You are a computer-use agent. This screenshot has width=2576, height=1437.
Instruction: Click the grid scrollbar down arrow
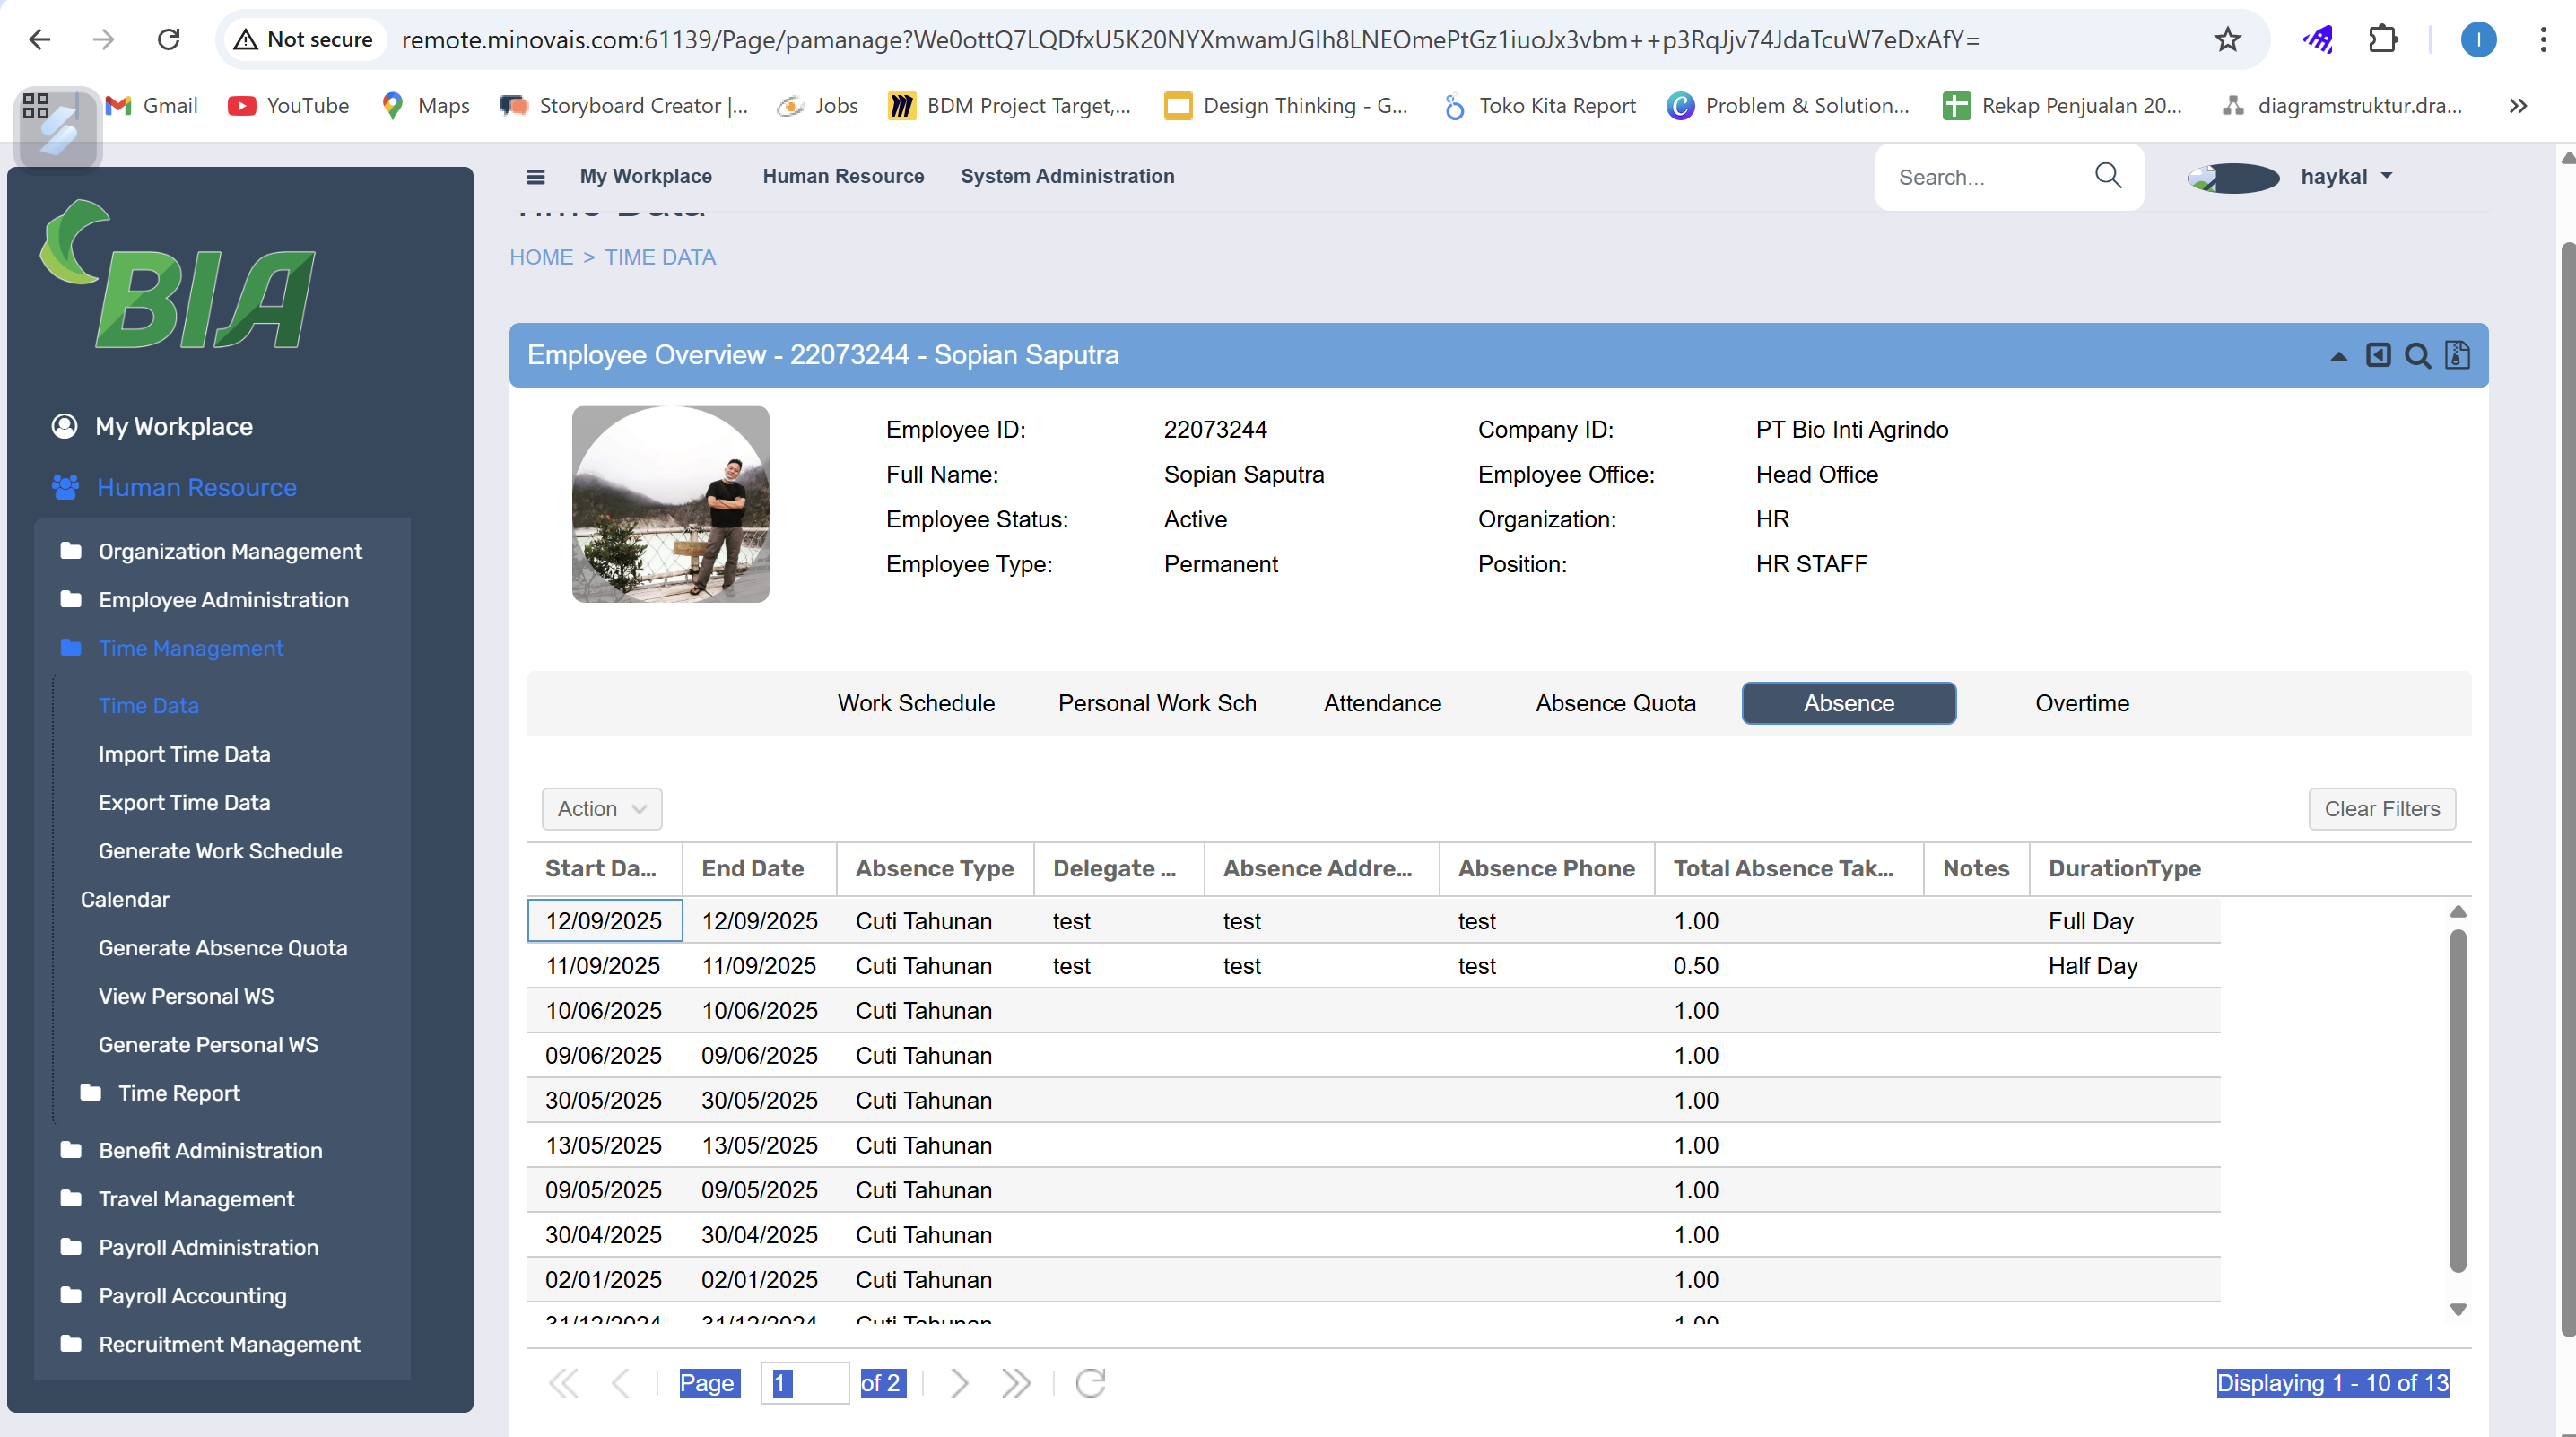coord(2458,1309)
